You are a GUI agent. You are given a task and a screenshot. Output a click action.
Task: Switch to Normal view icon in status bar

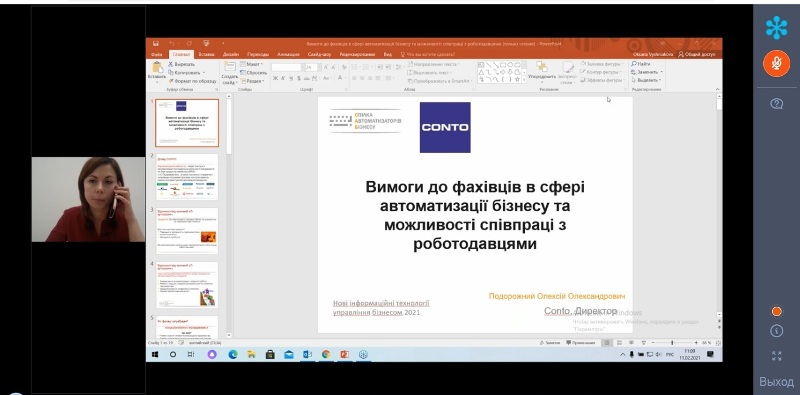(x=607, y=343)
